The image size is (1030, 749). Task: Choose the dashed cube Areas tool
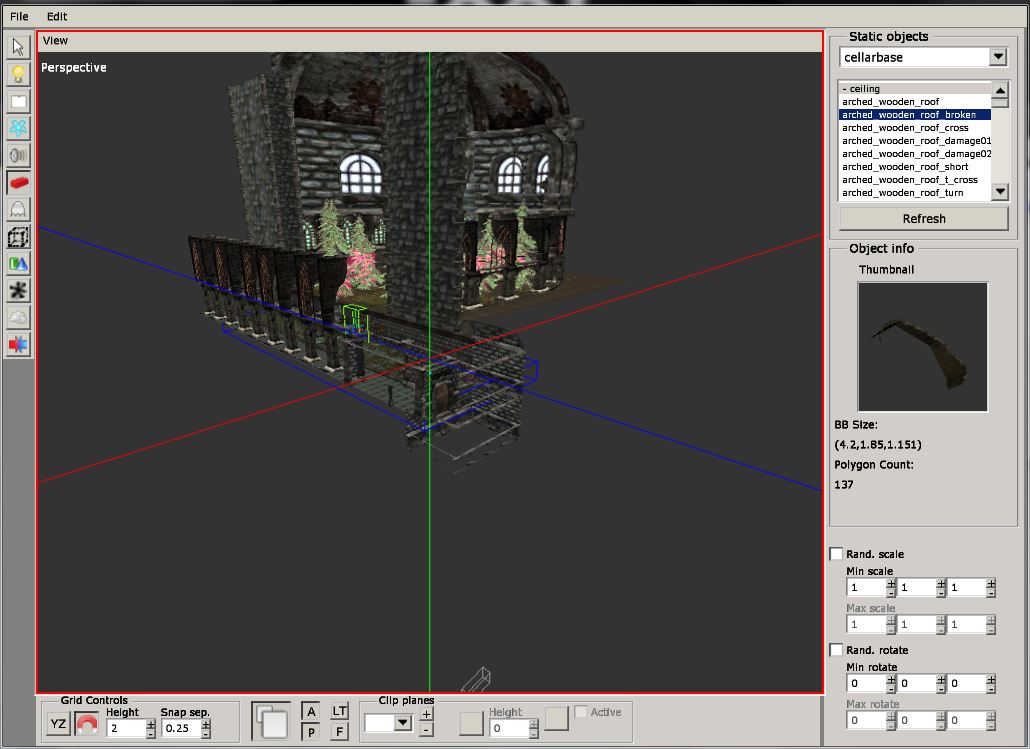18,237
